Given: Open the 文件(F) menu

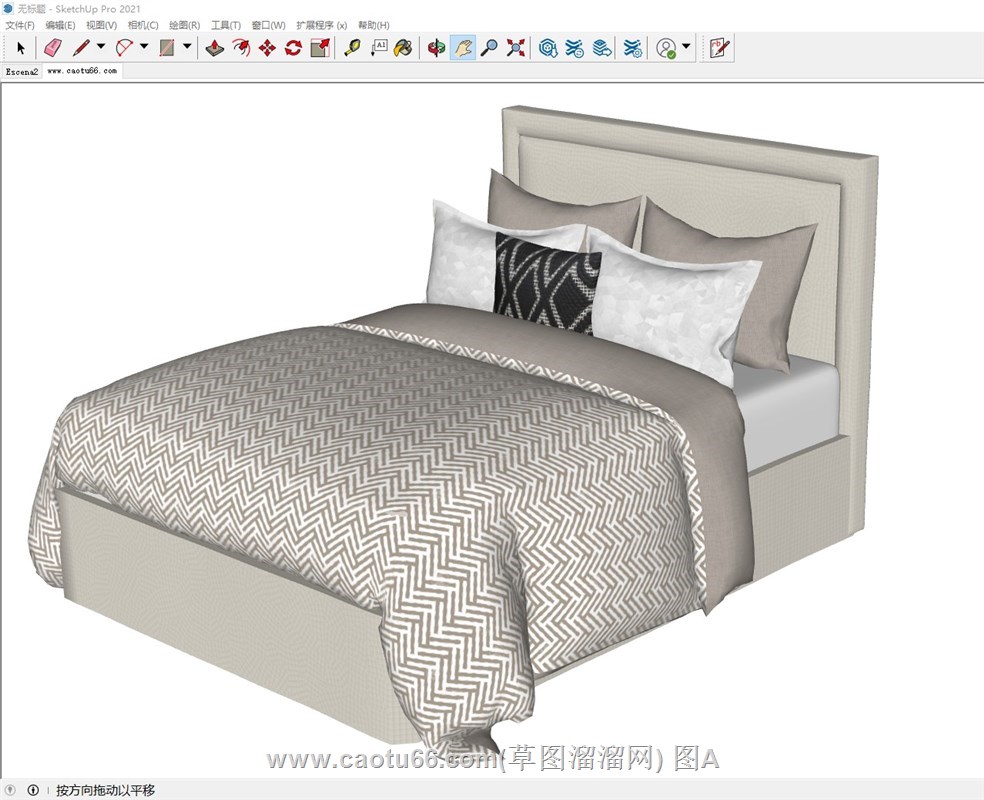Looking at the screenshot, I should (x=20, y=25).
